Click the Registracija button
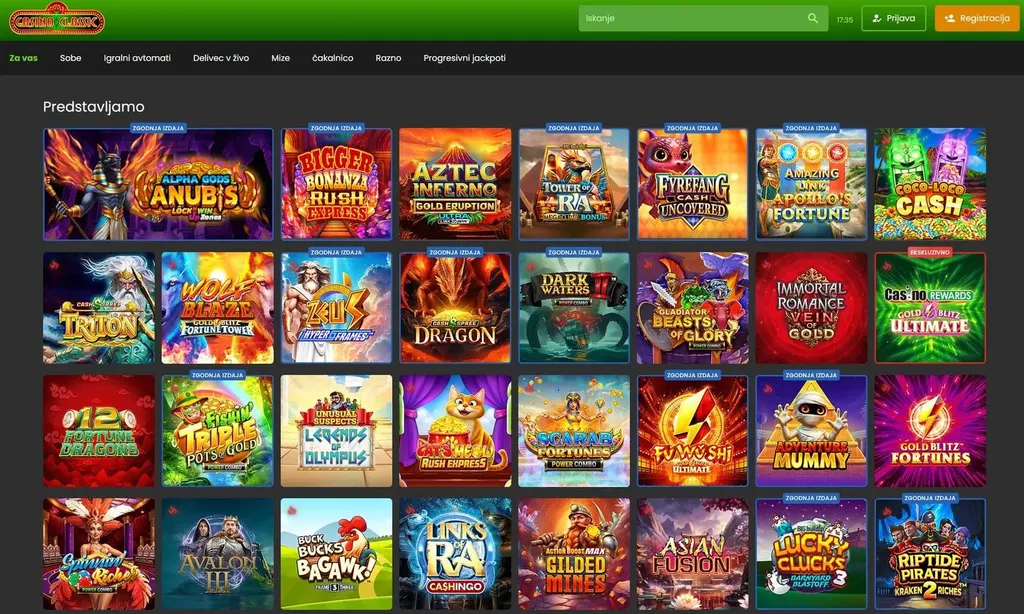Viewport: 1024px width, 614px height. (x=977, y=18)
